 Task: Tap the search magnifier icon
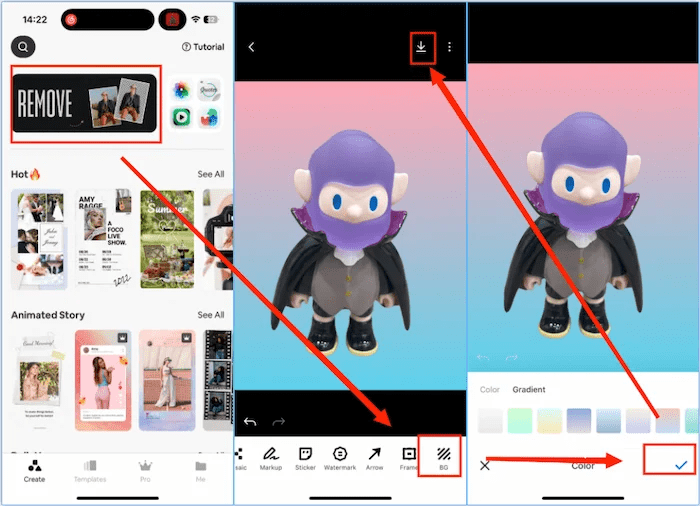[23, 46]
